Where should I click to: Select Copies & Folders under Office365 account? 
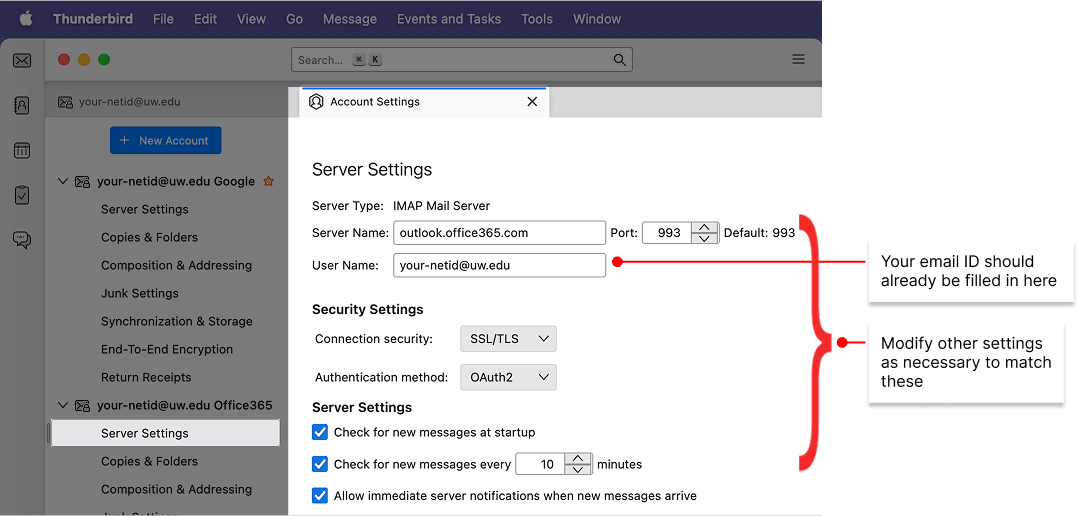149,461
